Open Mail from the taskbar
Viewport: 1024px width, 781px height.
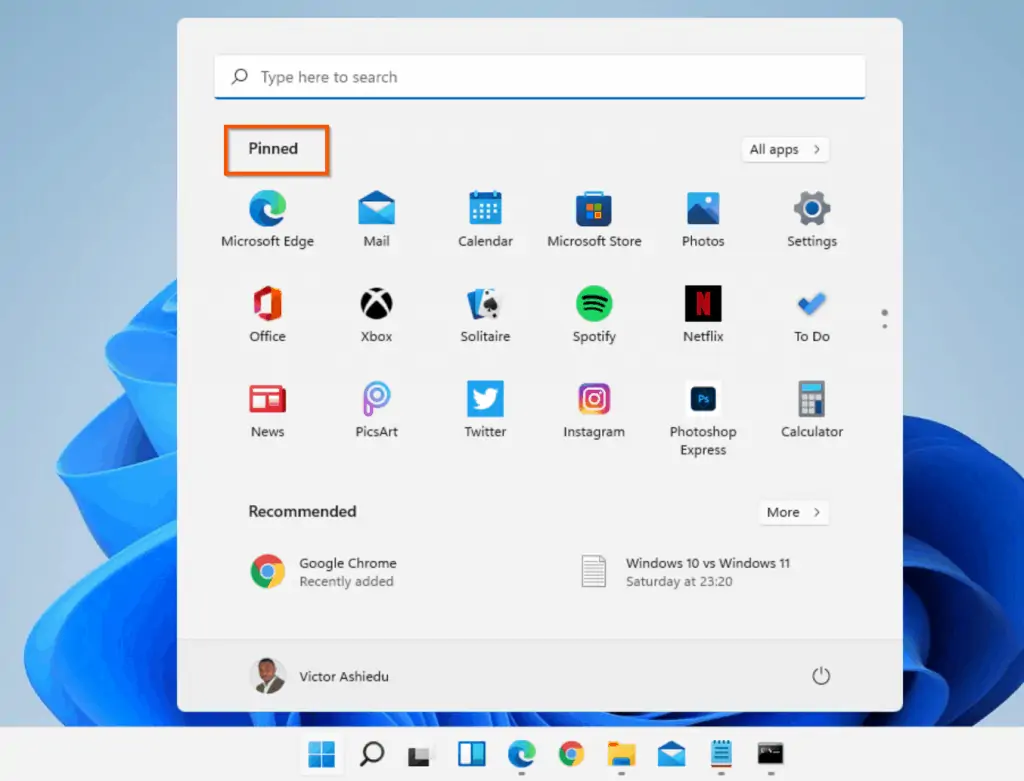coord(671,754)
